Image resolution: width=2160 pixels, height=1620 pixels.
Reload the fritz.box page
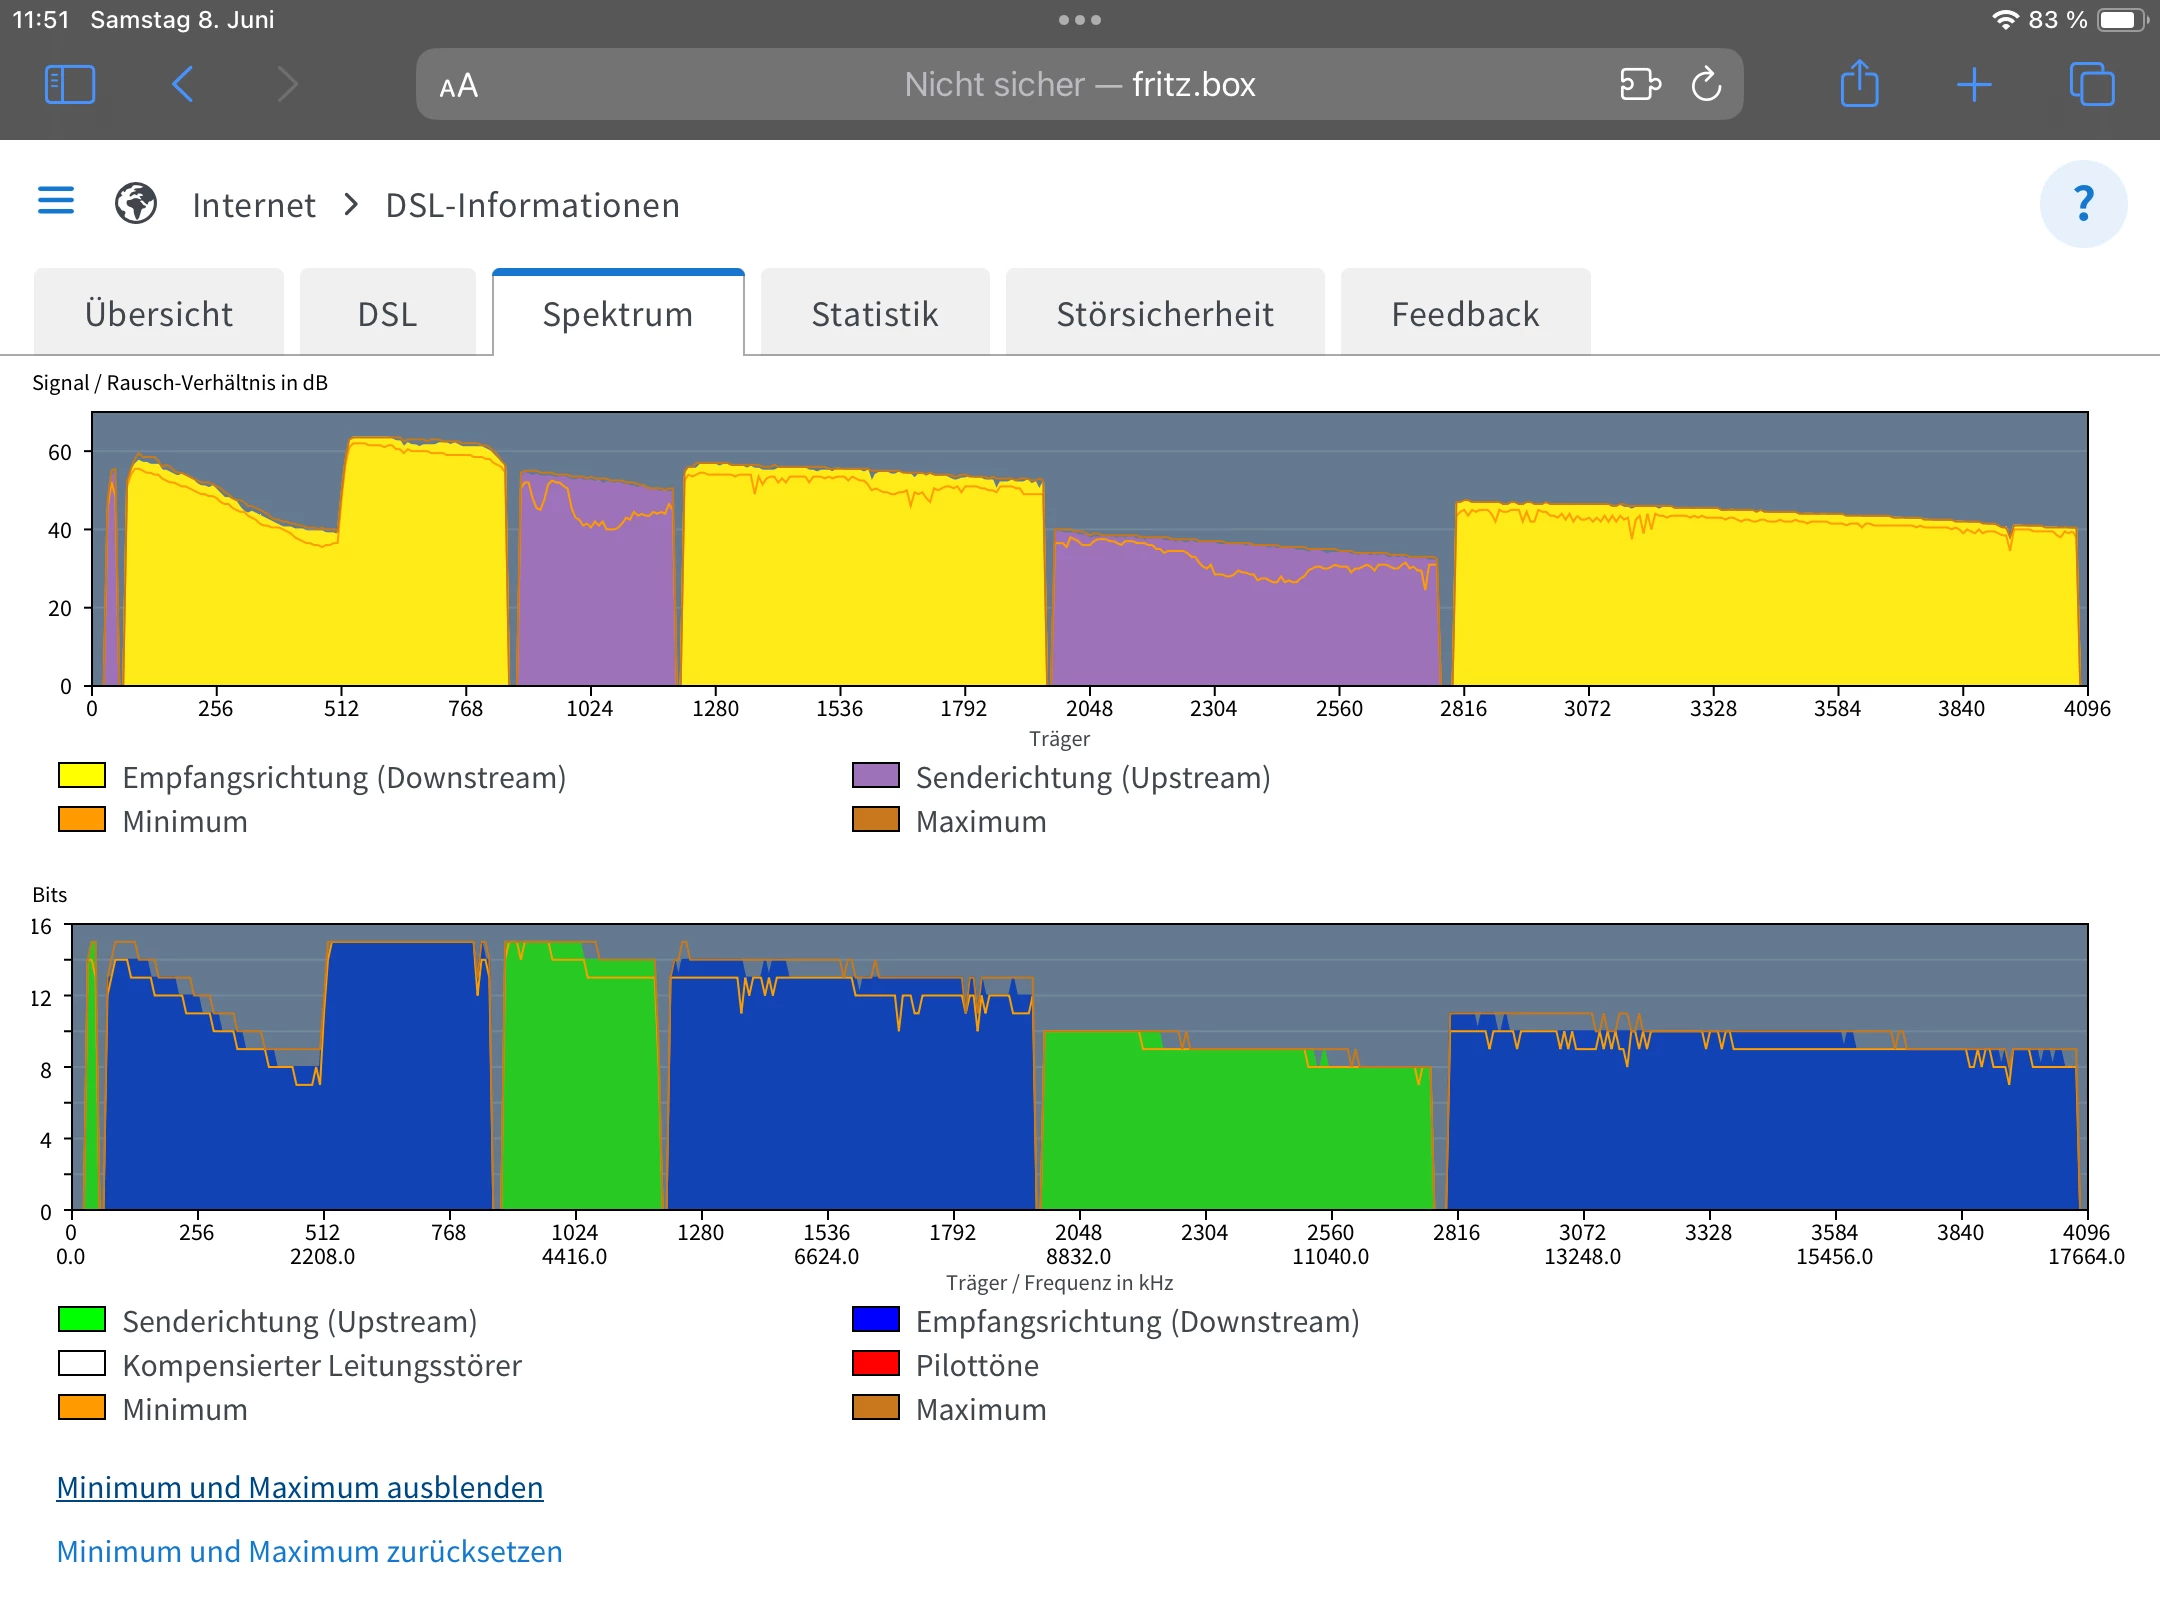(x=1706, y=85)
